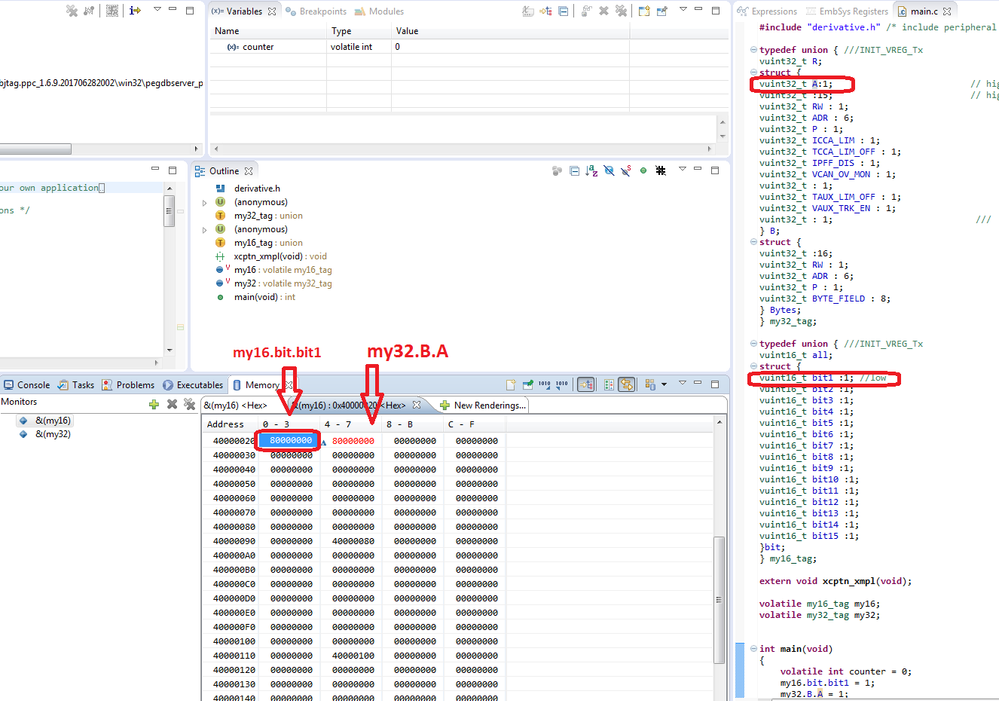Click Show Logical Structure icon in Variables view
This screenshot has width=999, height=701.
pos(546,11)
